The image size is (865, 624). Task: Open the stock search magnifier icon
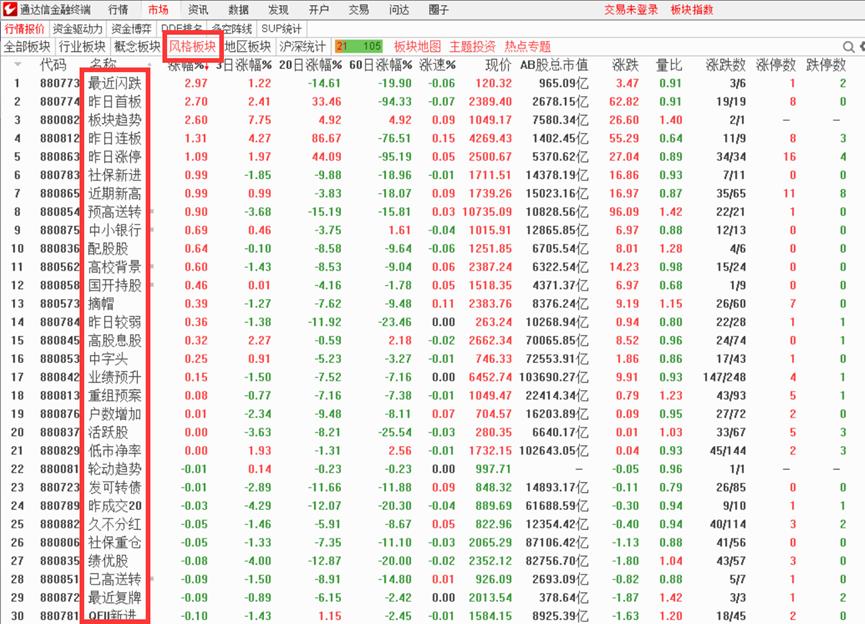(848, 47)
